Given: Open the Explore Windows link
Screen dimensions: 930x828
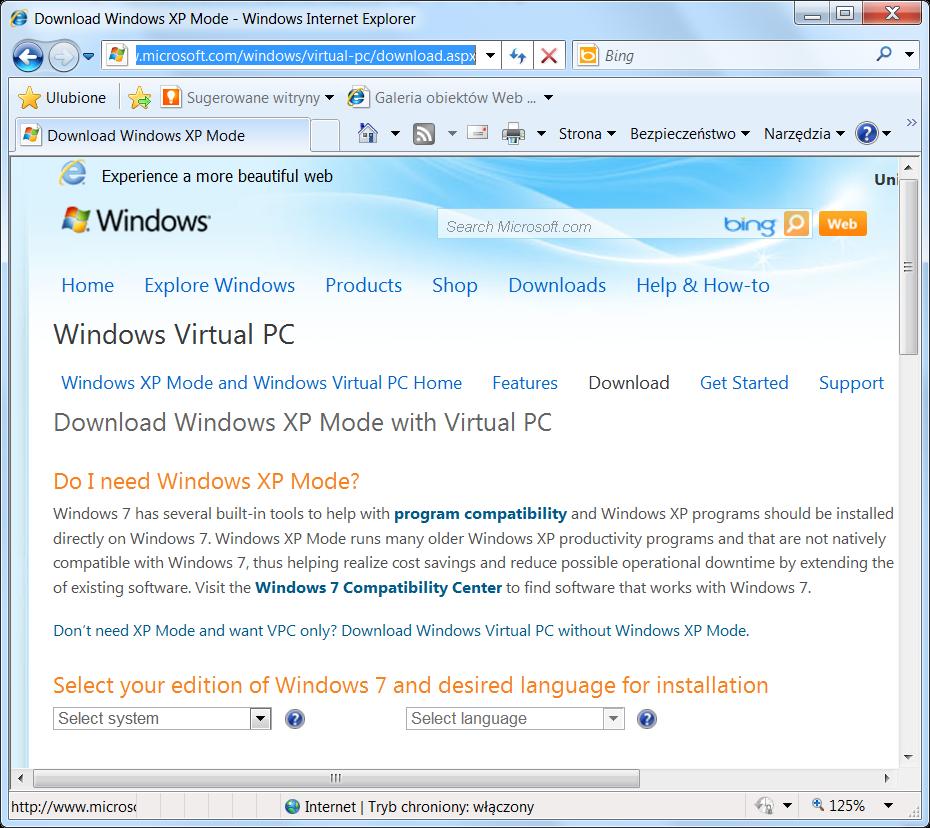Looking at the screenshot, I should [x=219, y=285].
